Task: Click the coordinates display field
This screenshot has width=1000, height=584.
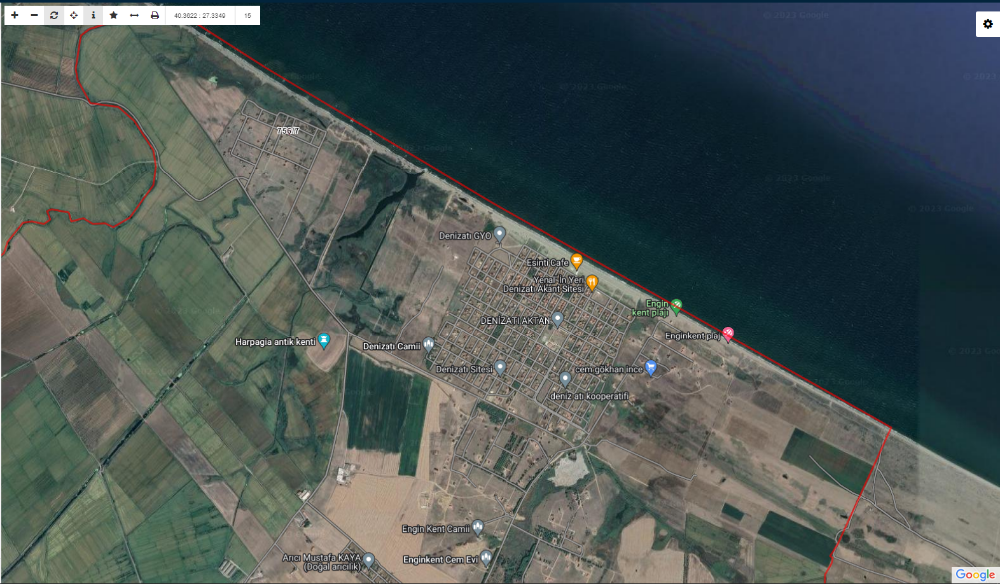Action: (200, 15)
